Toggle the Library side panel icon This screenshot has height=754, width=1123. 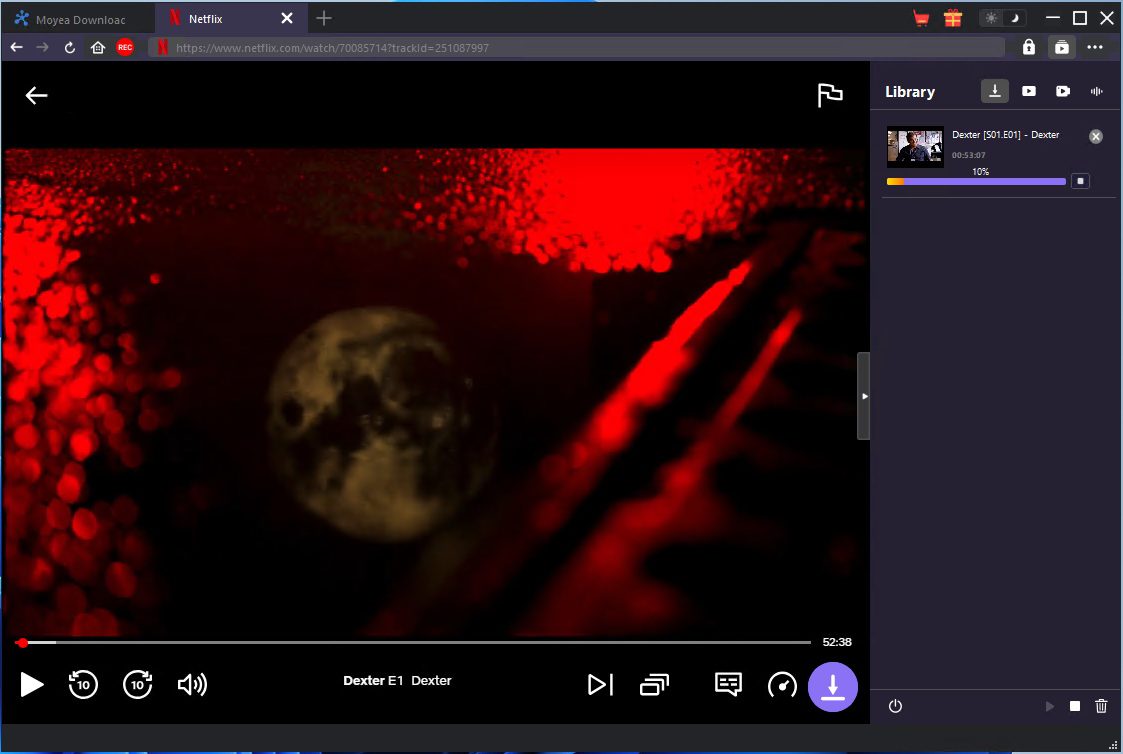point(1061,47)
